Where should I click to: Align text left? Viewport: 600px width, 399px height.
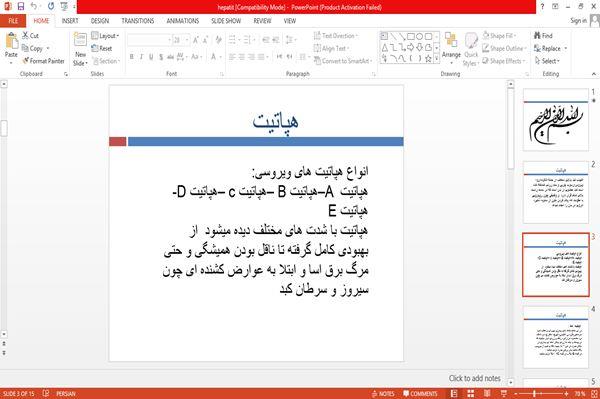pyautogui.click(x=232, y=57)
